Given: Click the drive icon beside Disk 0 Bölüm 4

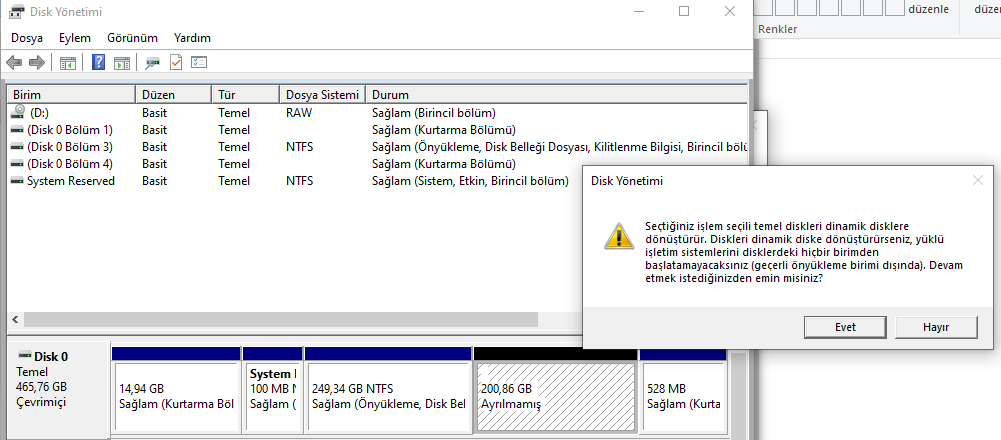Looking at the screenshot, I should click(18, 163).
